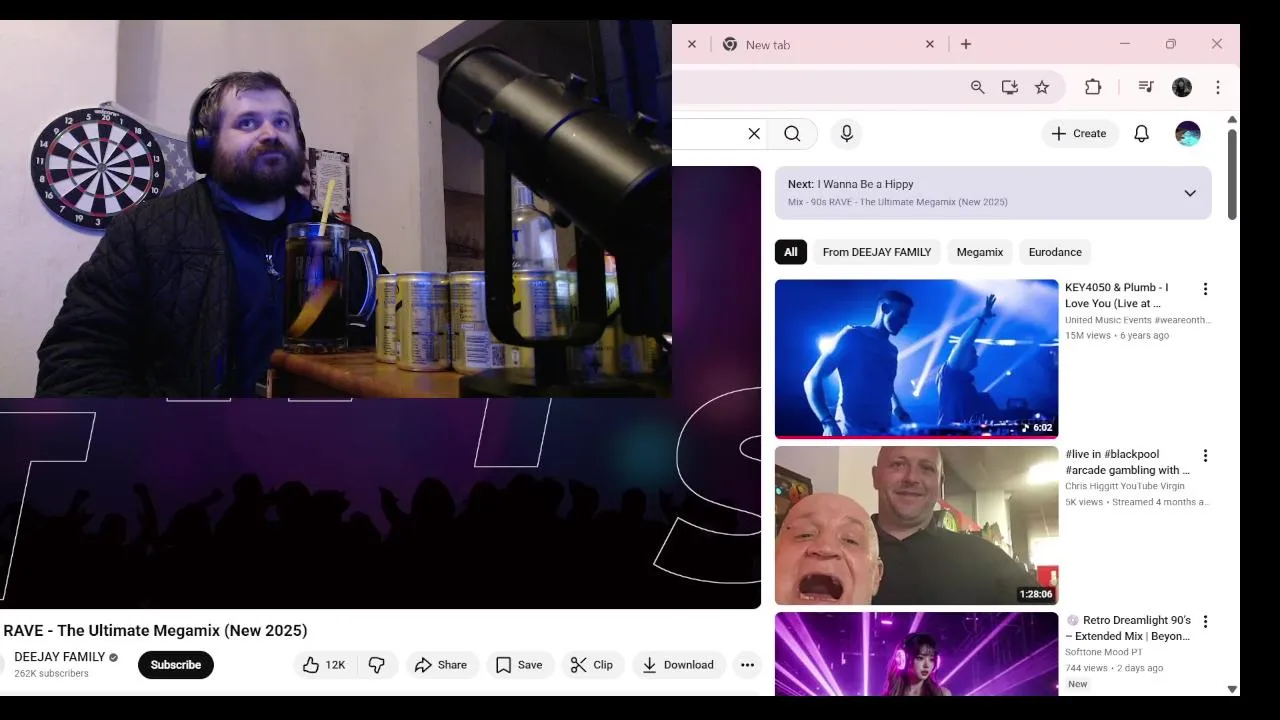Viewport: 1280px width, 720px height.
Task: Save the video to a playlist
Action: (520, 665)
